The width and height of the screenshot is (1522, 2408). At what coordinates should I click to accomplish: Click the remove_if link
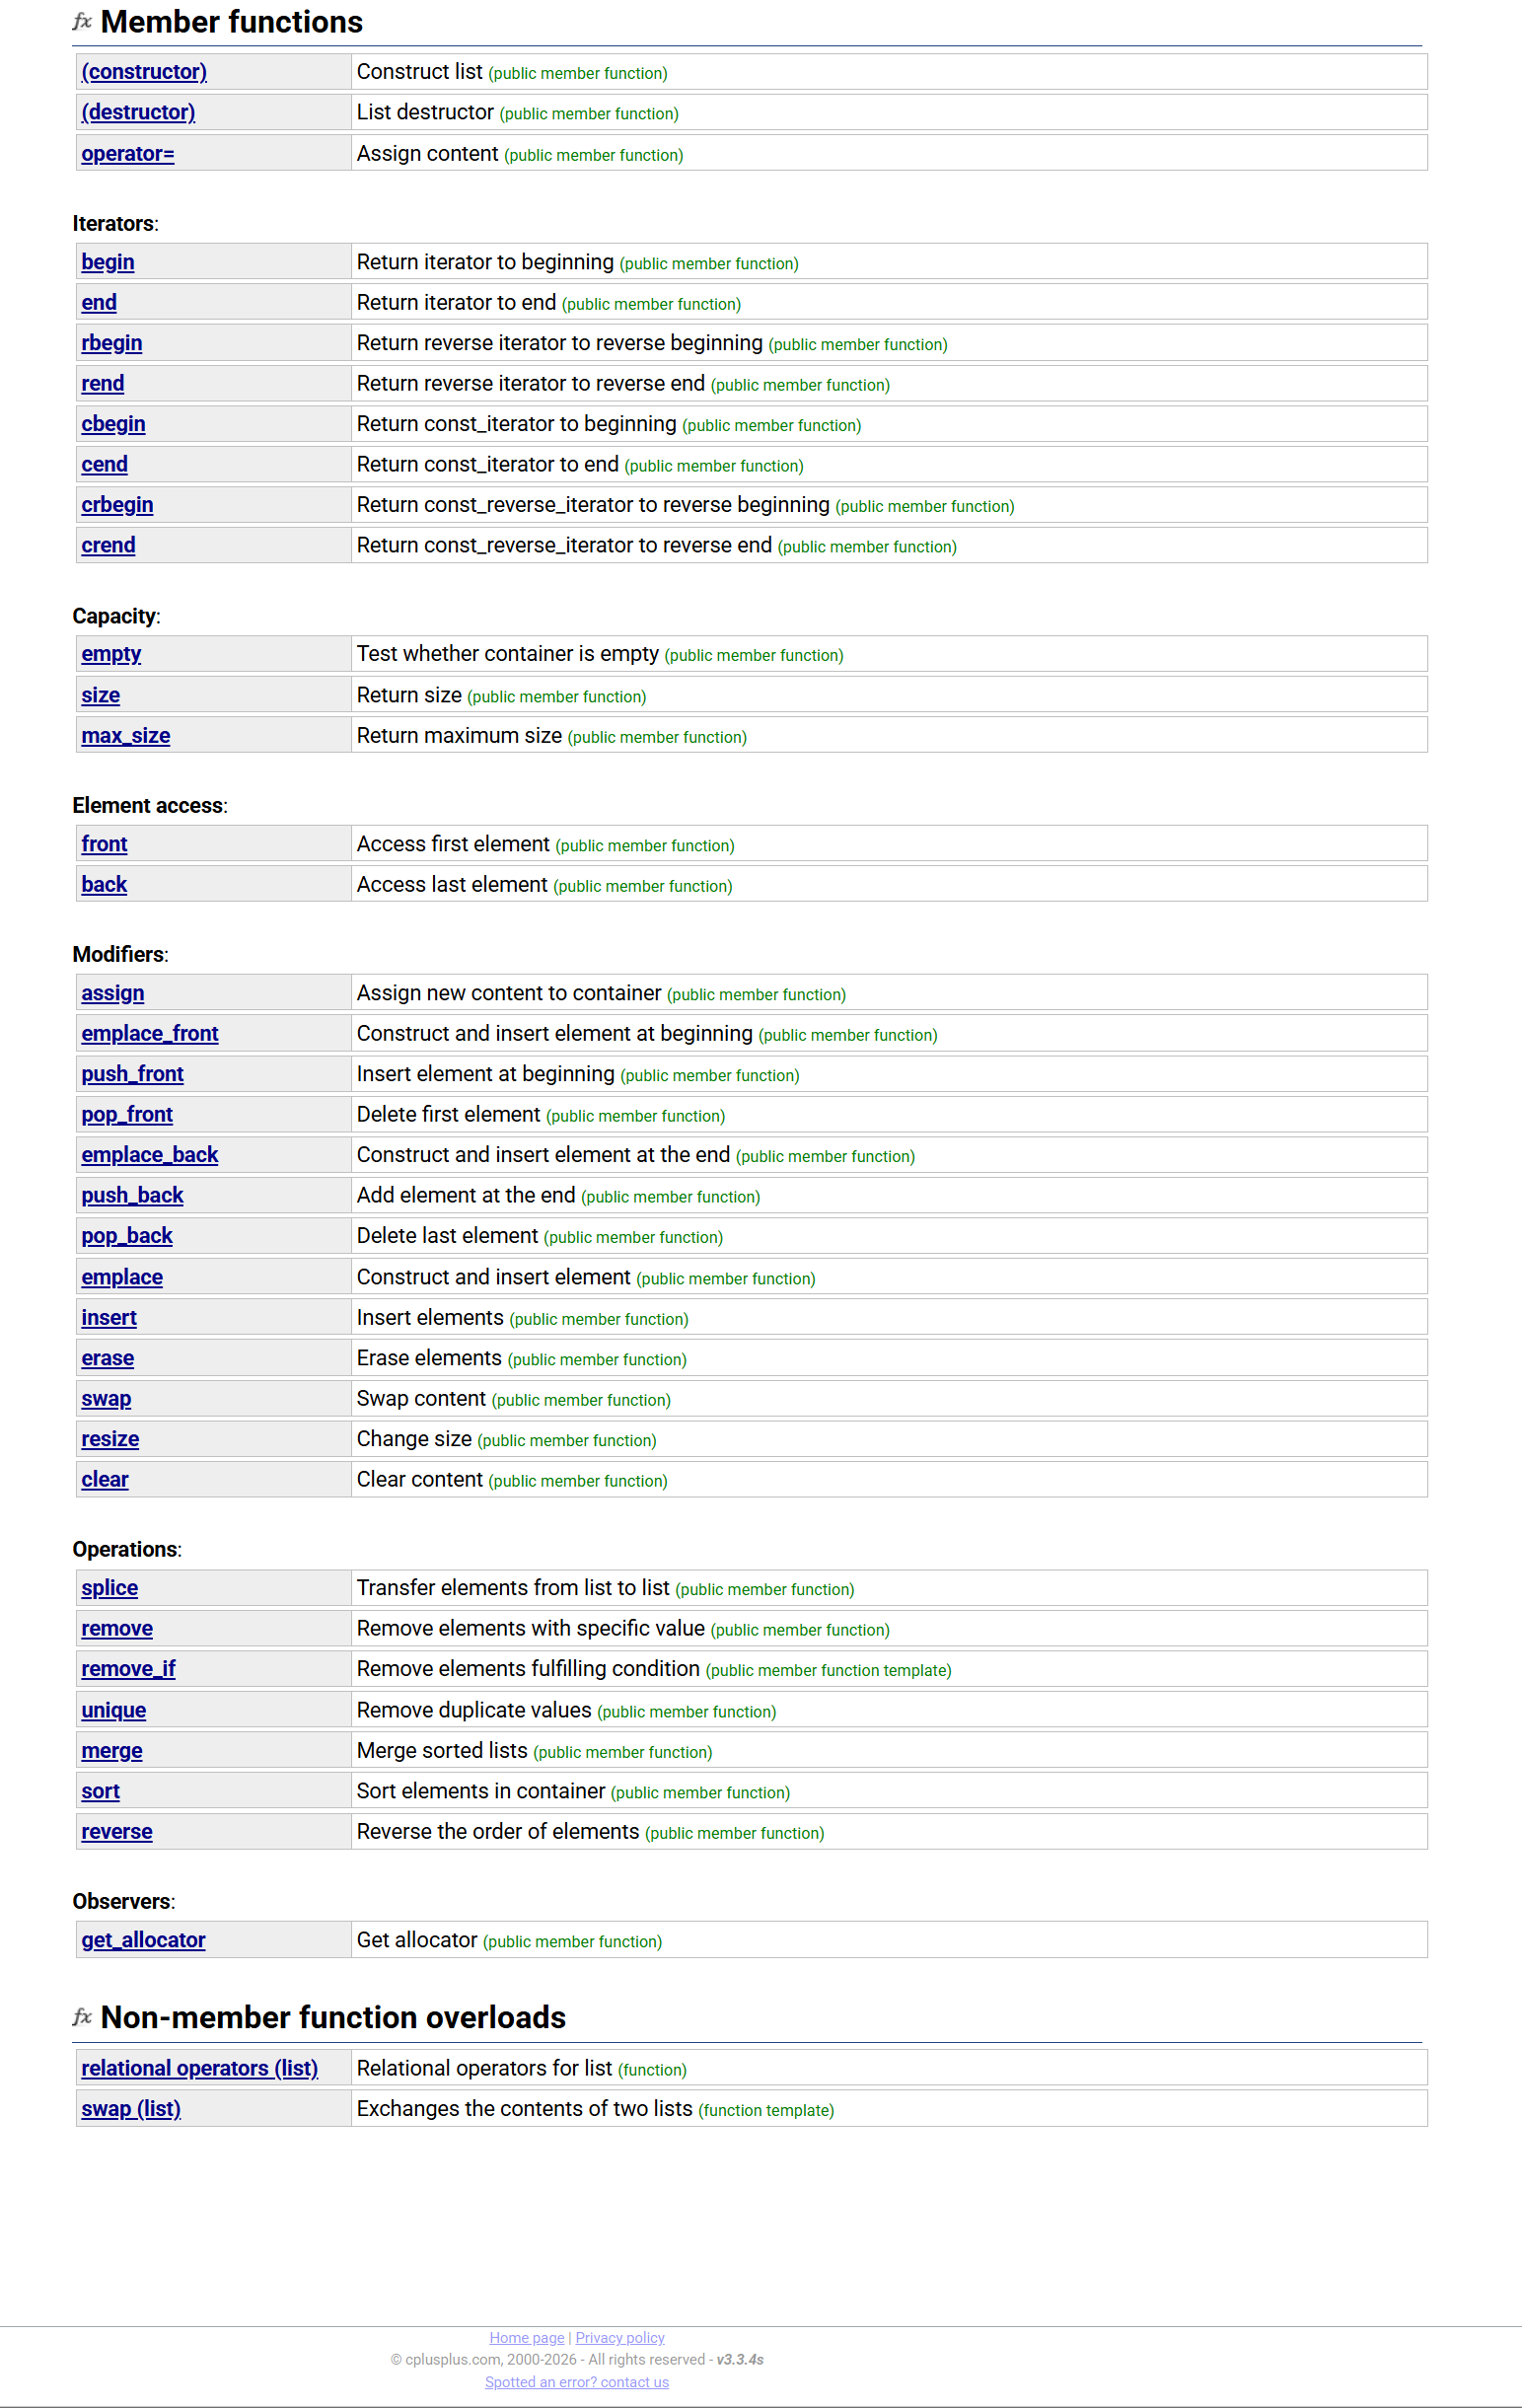(x=128, y=1669)
